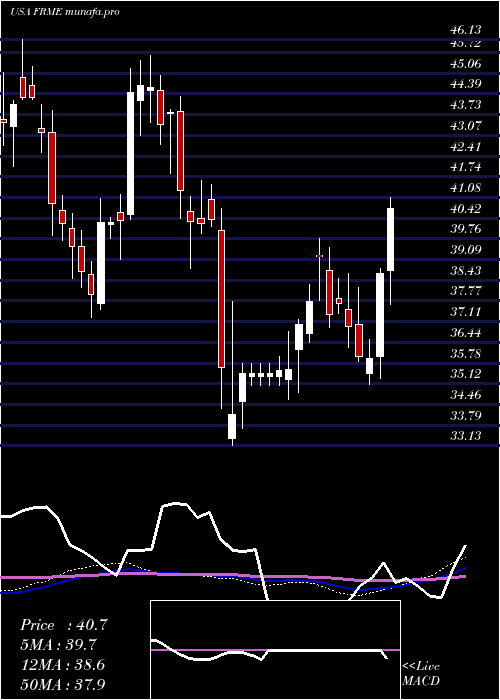Select the 45.06 price axis label
The width and height of the screenshot is (500, 700).
(x=466, y=64)
